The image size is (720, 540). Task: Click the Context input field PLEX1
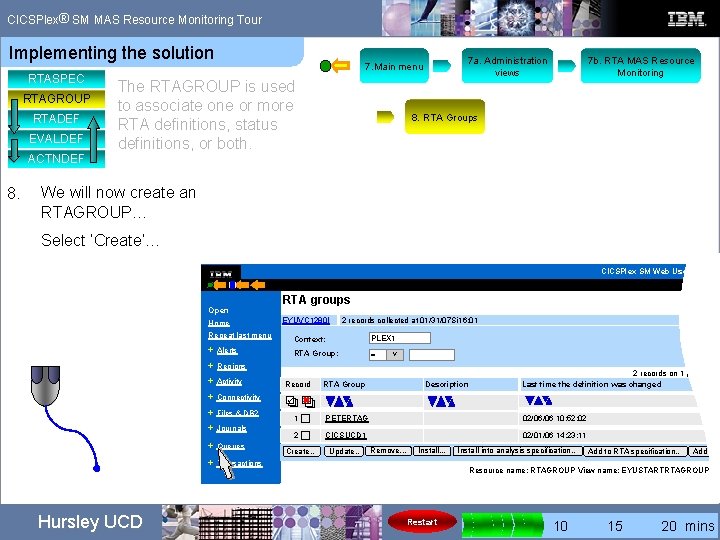[399, 338]
